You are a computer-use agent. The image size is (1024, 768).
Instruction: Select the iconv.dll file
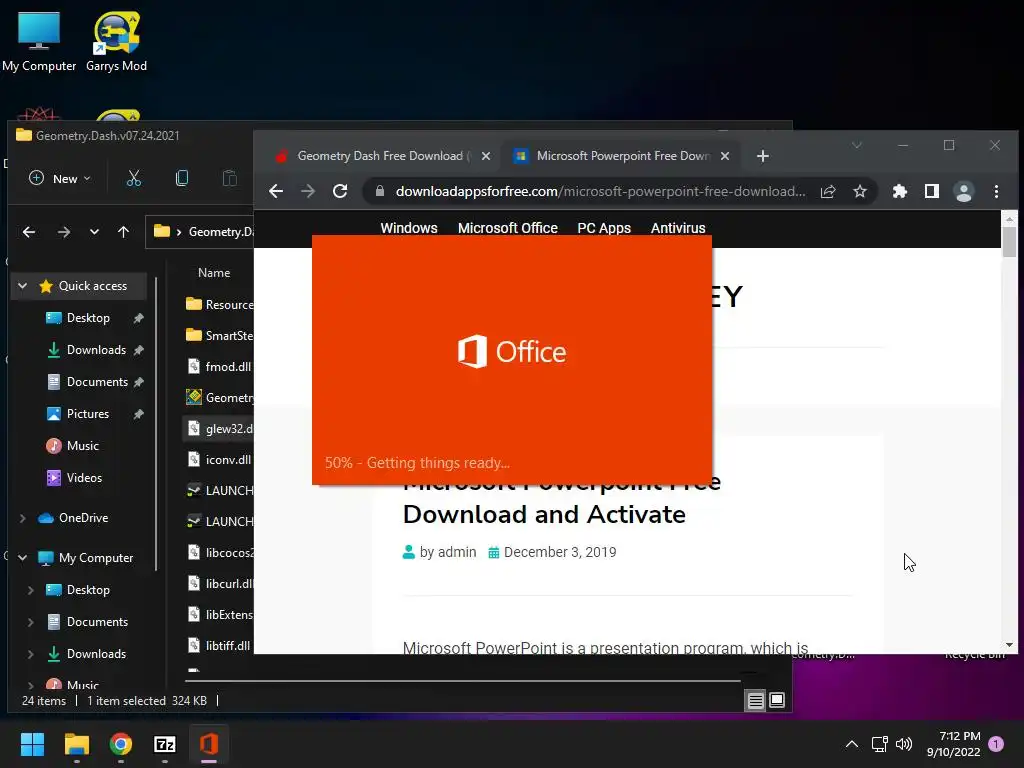click(x=219, y=460)
